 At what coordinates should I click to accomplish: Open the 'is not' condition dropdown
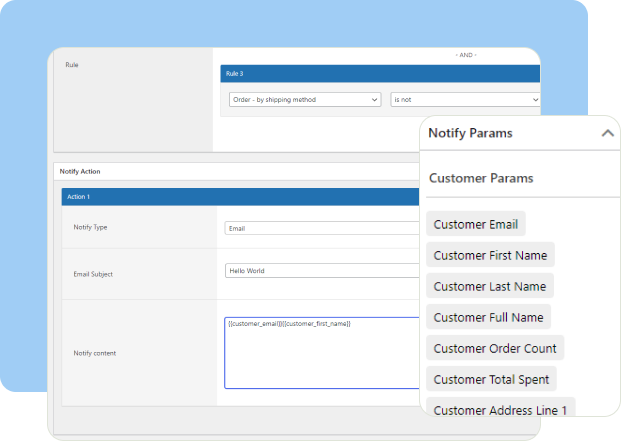coord(465,100)
